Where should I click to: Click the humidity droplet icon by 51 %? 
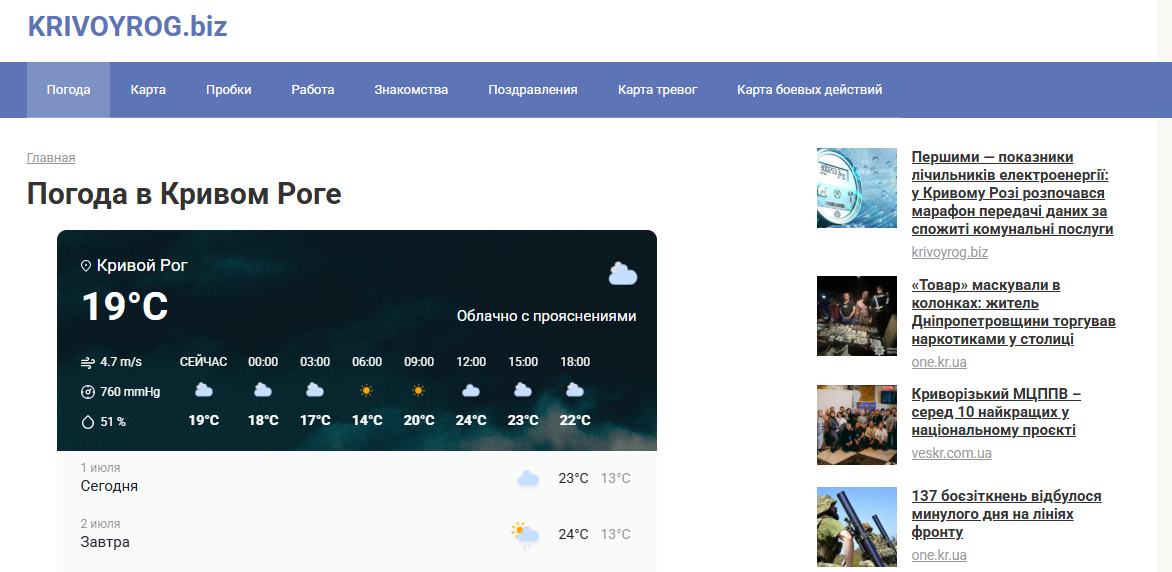tap(87, 422)
